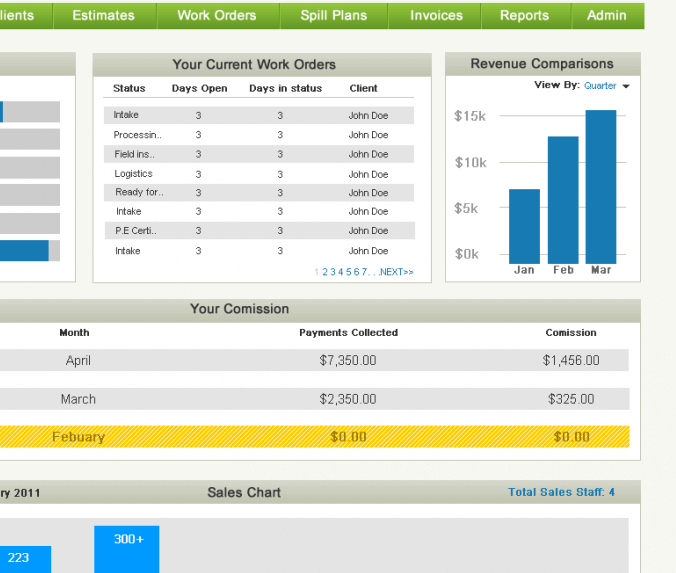Select the Processin.. work order row

click(258, 135)
